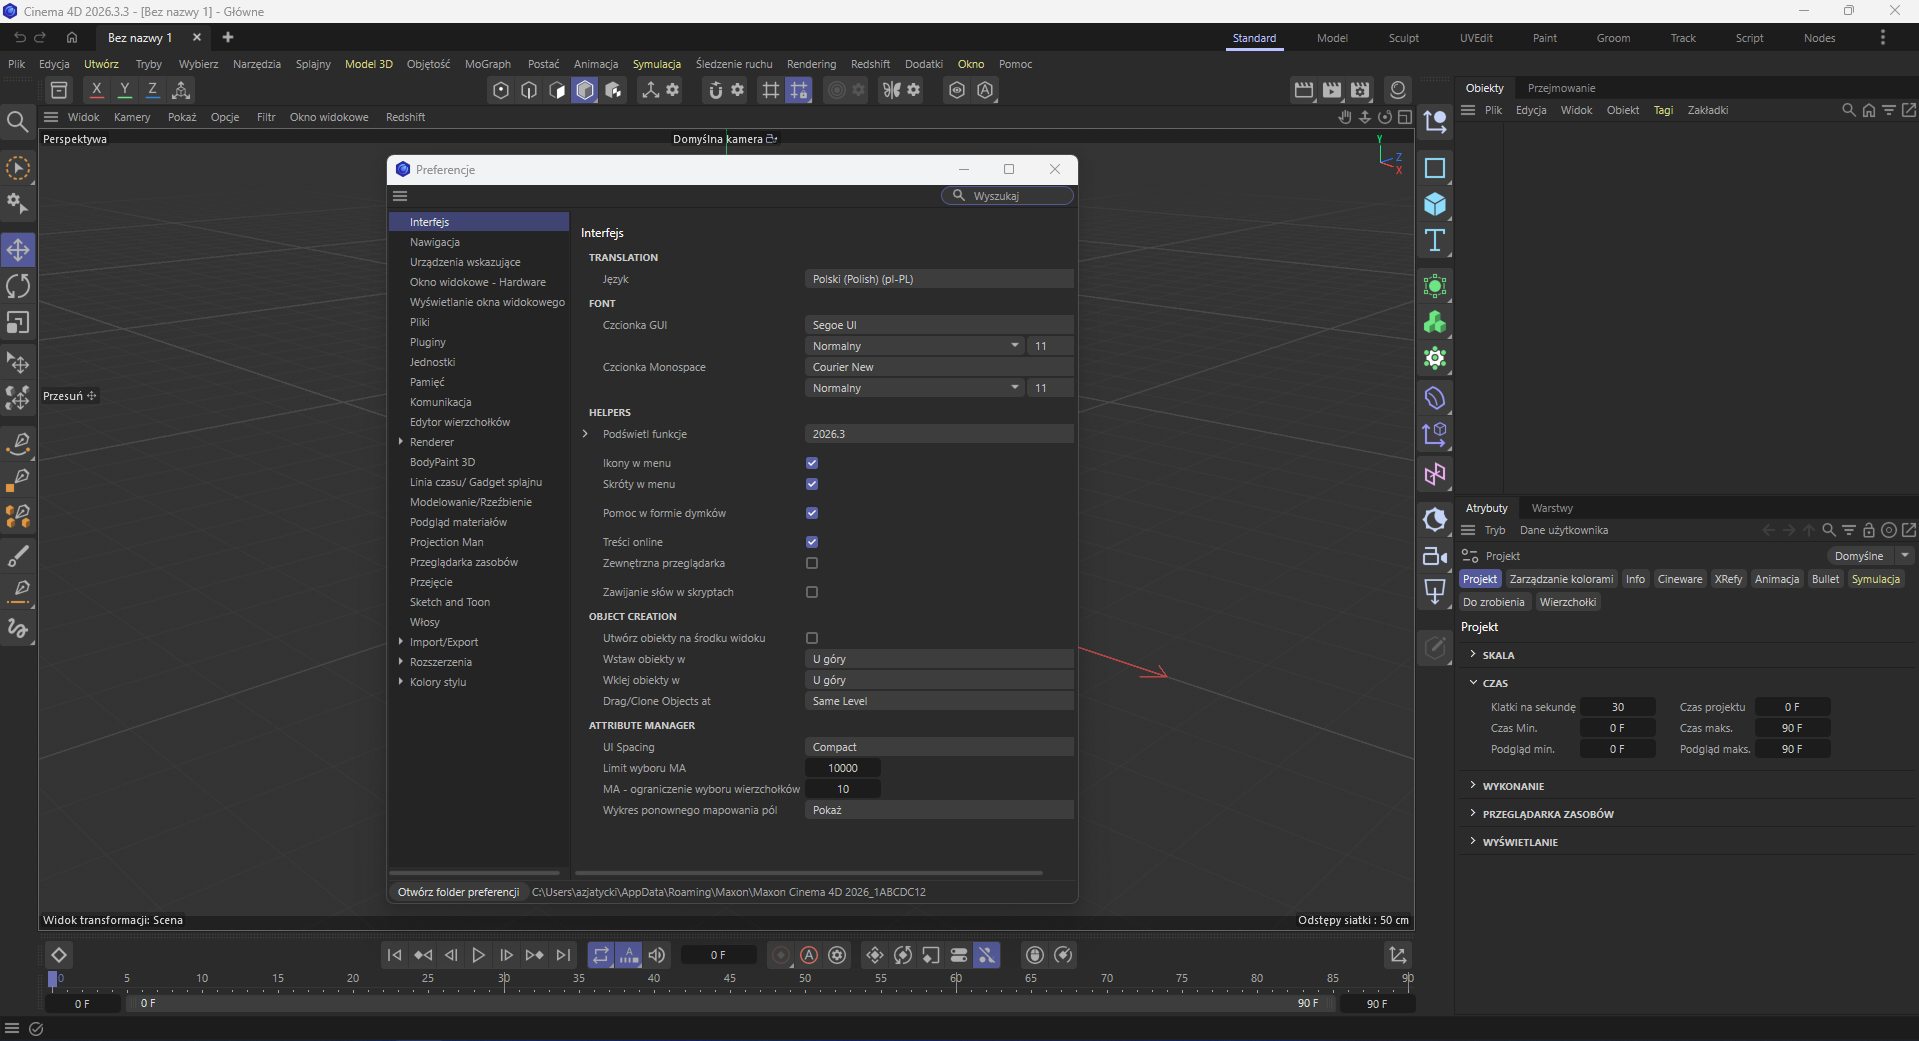Click the layout options three-dots icon

1883,37
